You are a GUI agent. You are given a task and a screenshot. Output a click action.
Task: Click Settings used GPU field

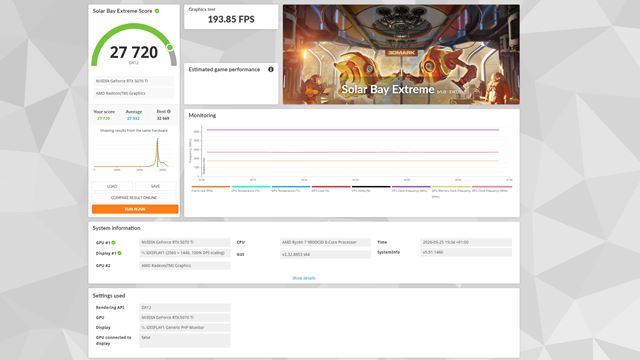(x=184, y=317)
